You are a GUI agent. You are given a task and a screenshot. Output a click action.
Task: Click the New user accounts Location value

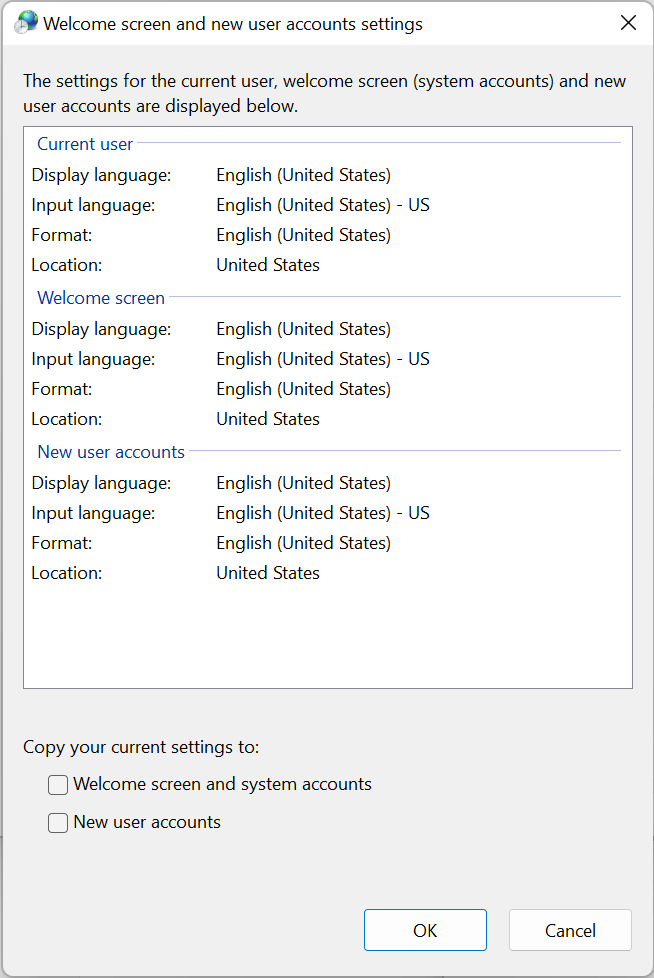[267, 572]
